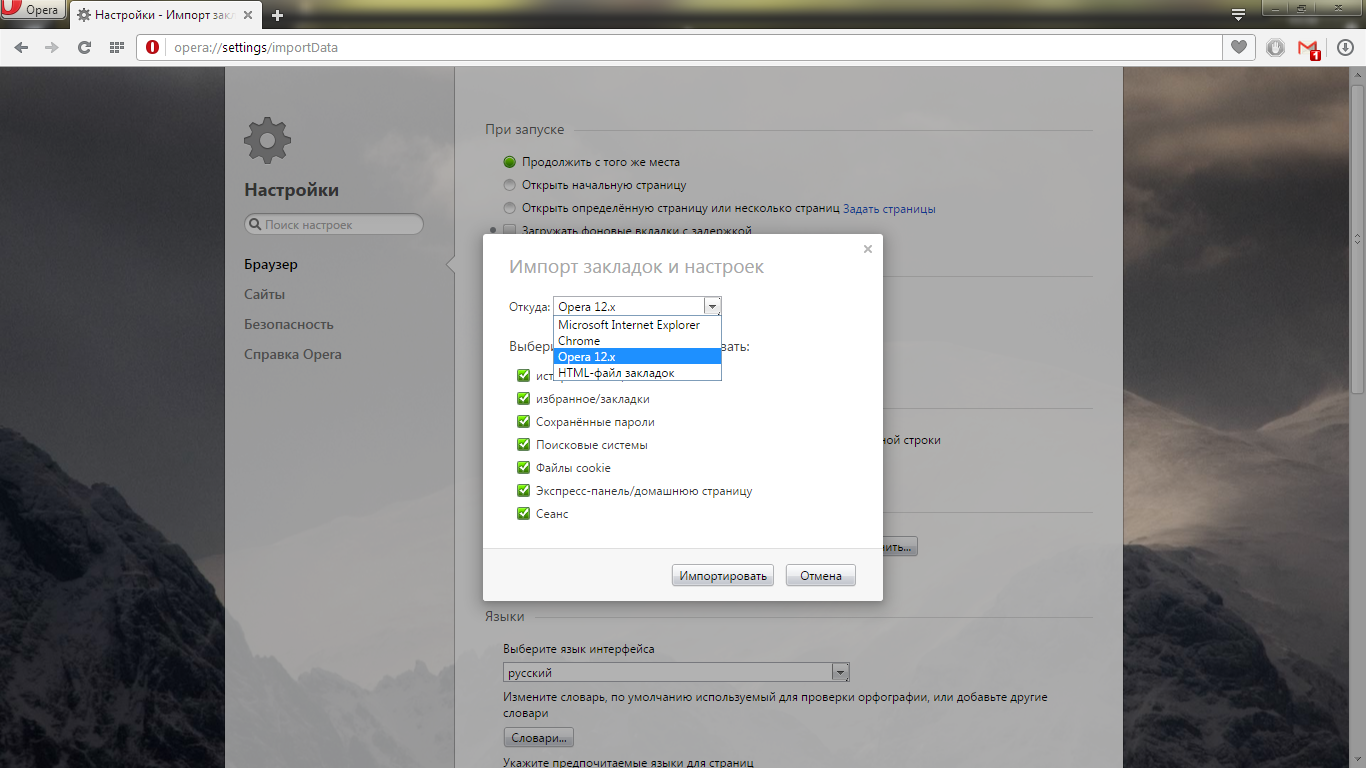Image resolution: width=1366 pixels, height=768 pixels.
Task: Uncheck the Сохранённые пароли checkbox
Action: (523, 421)
